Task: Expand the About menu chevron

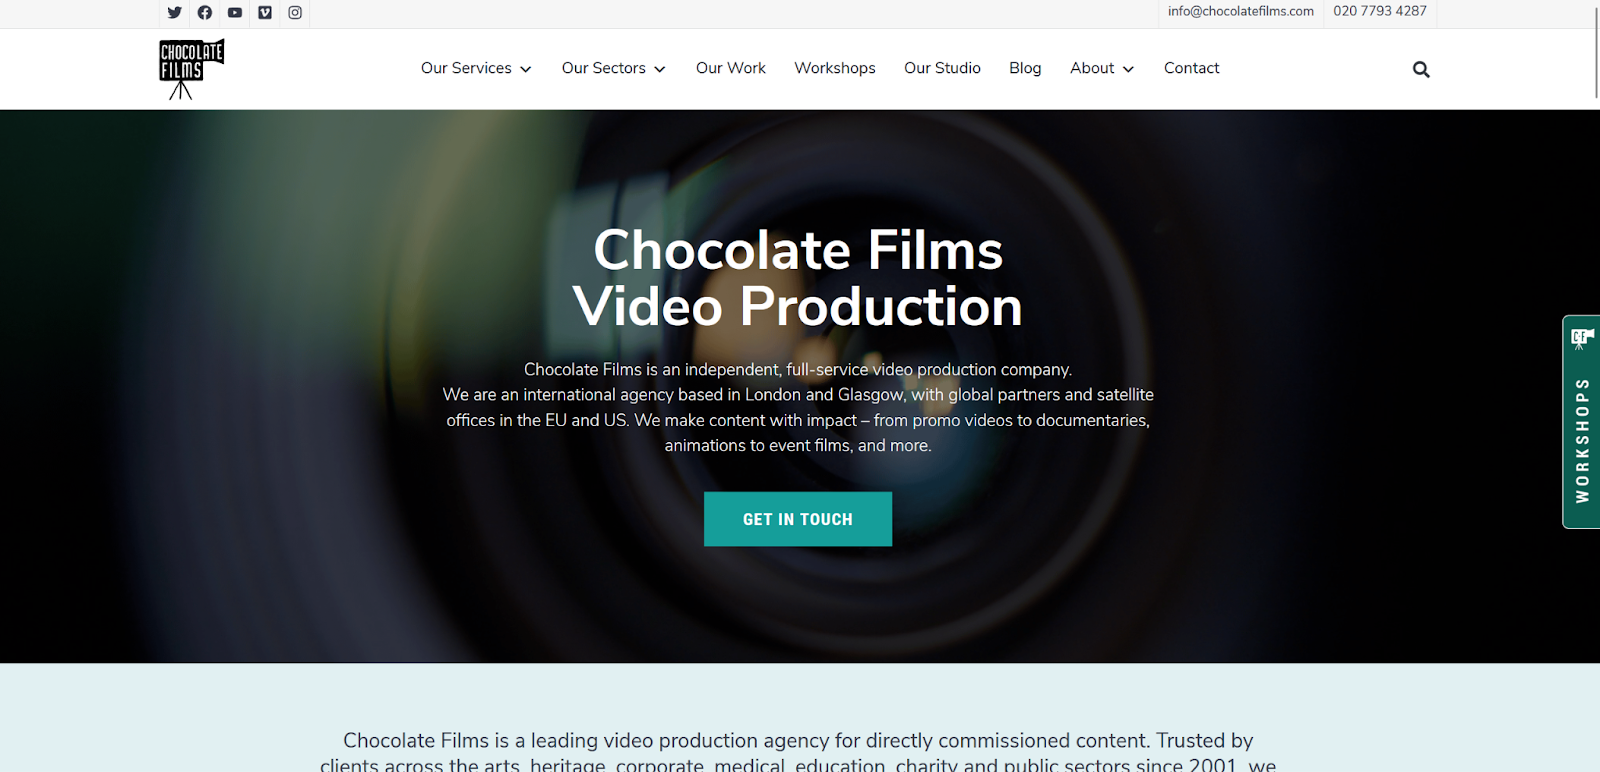Action: pyautogui.click(x=1128, y=69)
